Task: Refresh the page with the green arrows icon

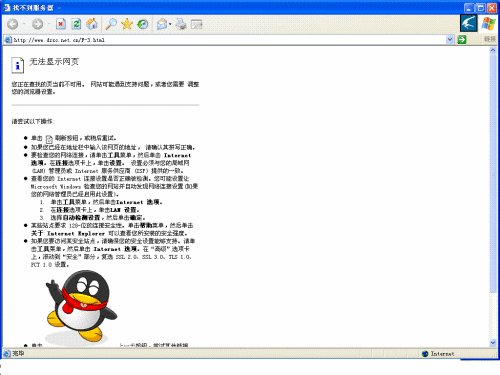Action: pyautogui.click(x=76, y=24)
